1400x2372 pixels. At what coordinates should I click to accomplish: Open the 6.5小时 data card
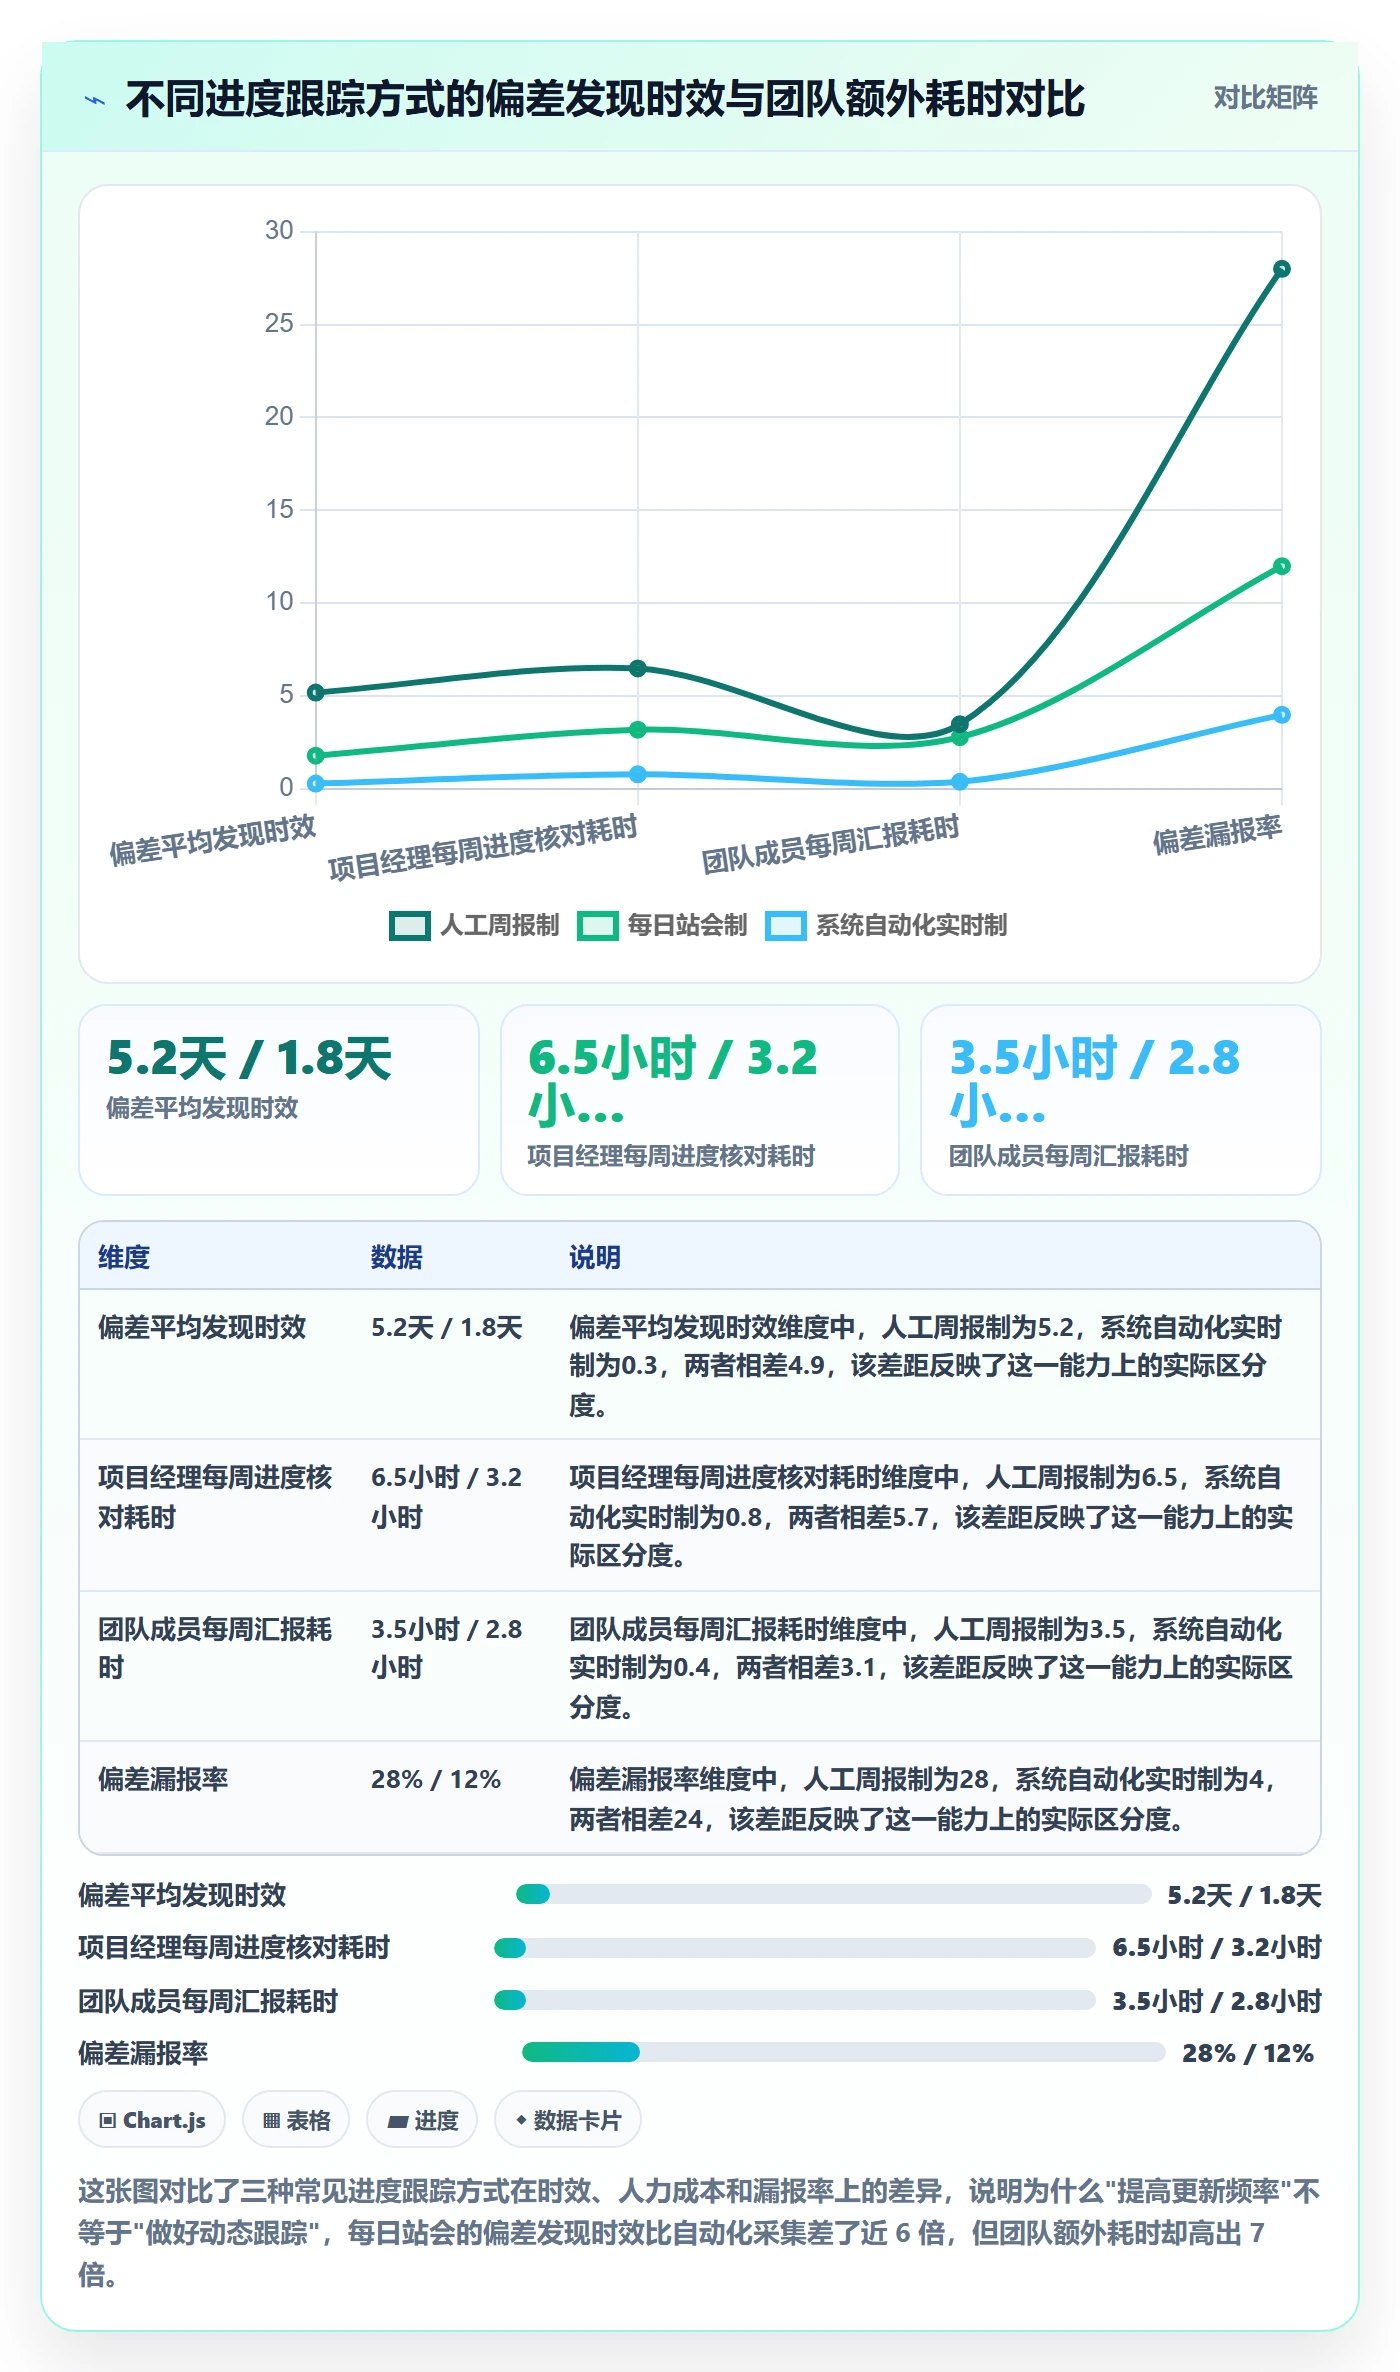pyautogui.click(x=700, y=1100)
